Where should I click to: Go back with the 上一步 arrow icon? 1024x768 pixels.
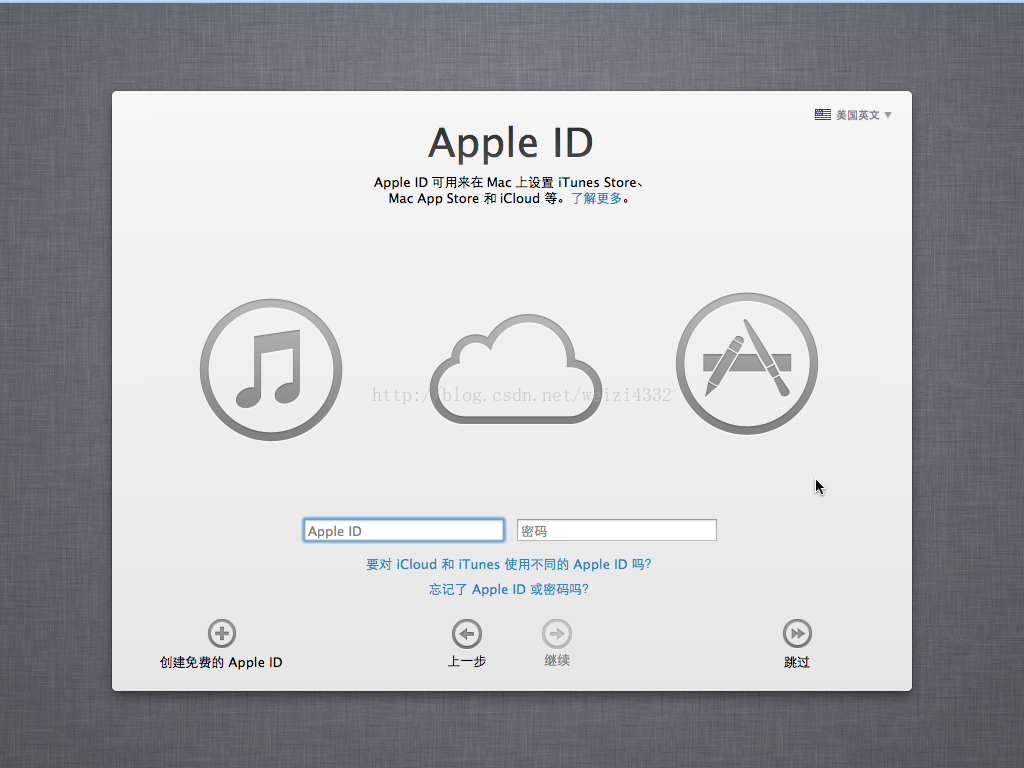tap(467, 633)
